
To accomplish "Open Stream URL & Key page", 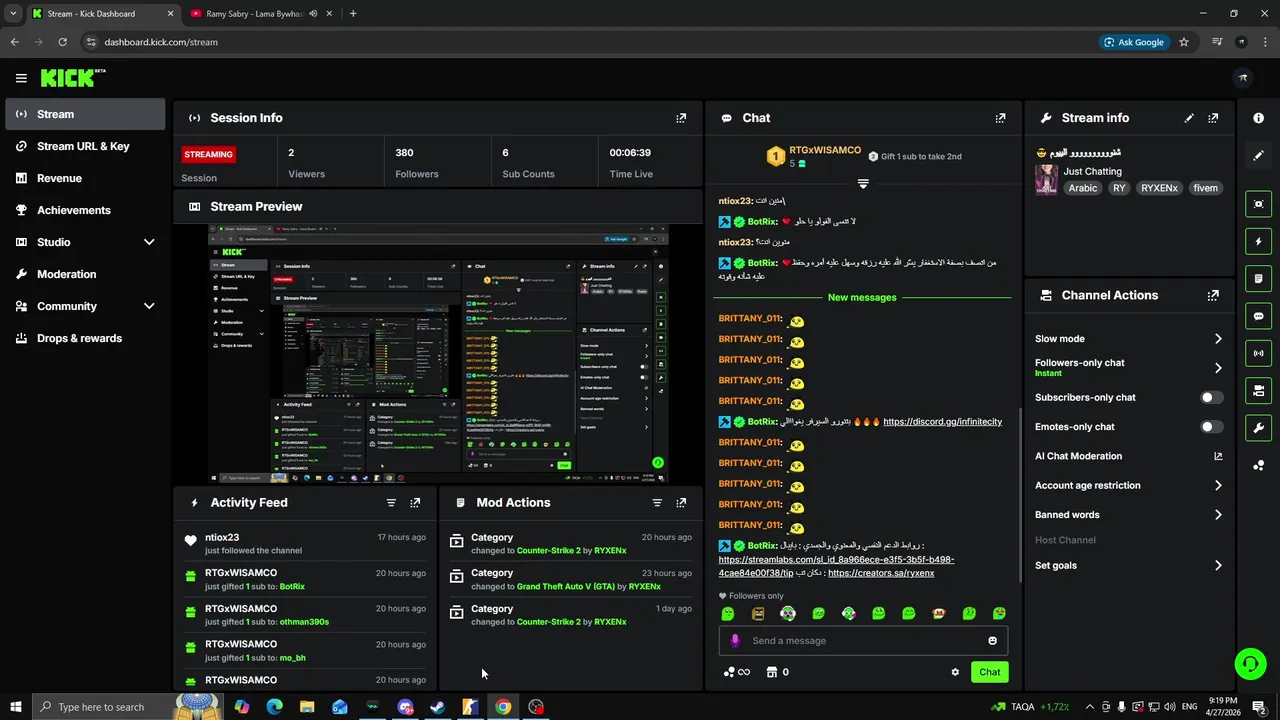I will point(85,146).
